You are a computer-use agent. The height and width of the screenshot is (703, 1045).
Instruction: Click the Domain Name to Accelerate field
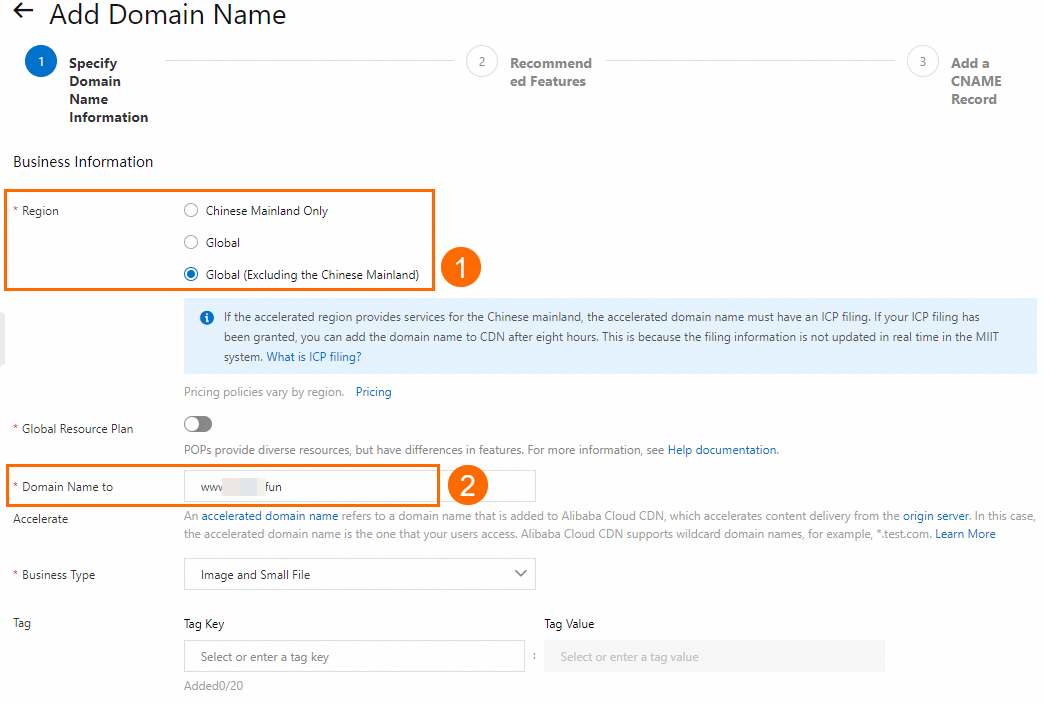(x=360, y=487)
